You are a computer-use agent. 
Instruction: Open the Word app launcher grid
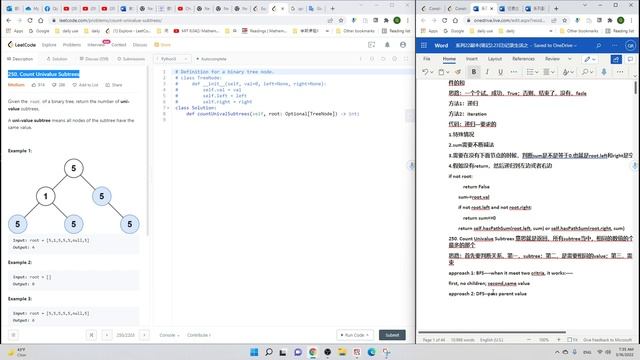tap(424, 46)
